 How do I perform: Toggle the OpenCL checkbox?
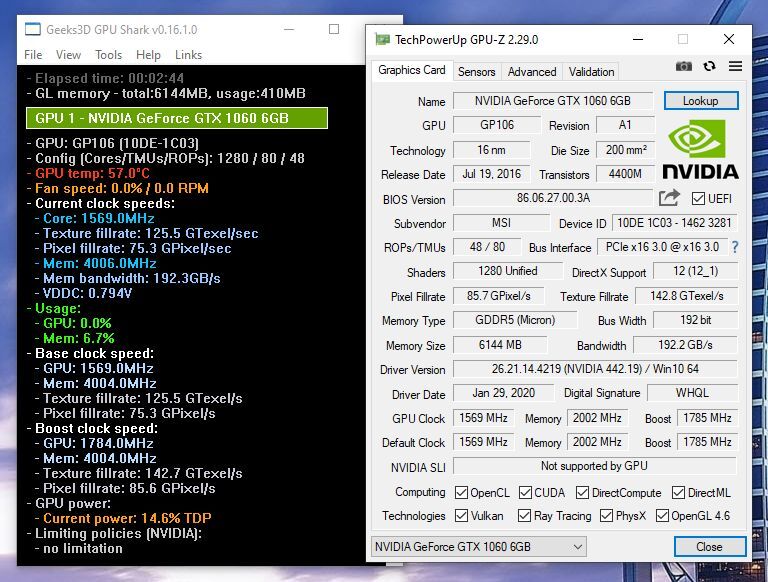pos(461,492)
